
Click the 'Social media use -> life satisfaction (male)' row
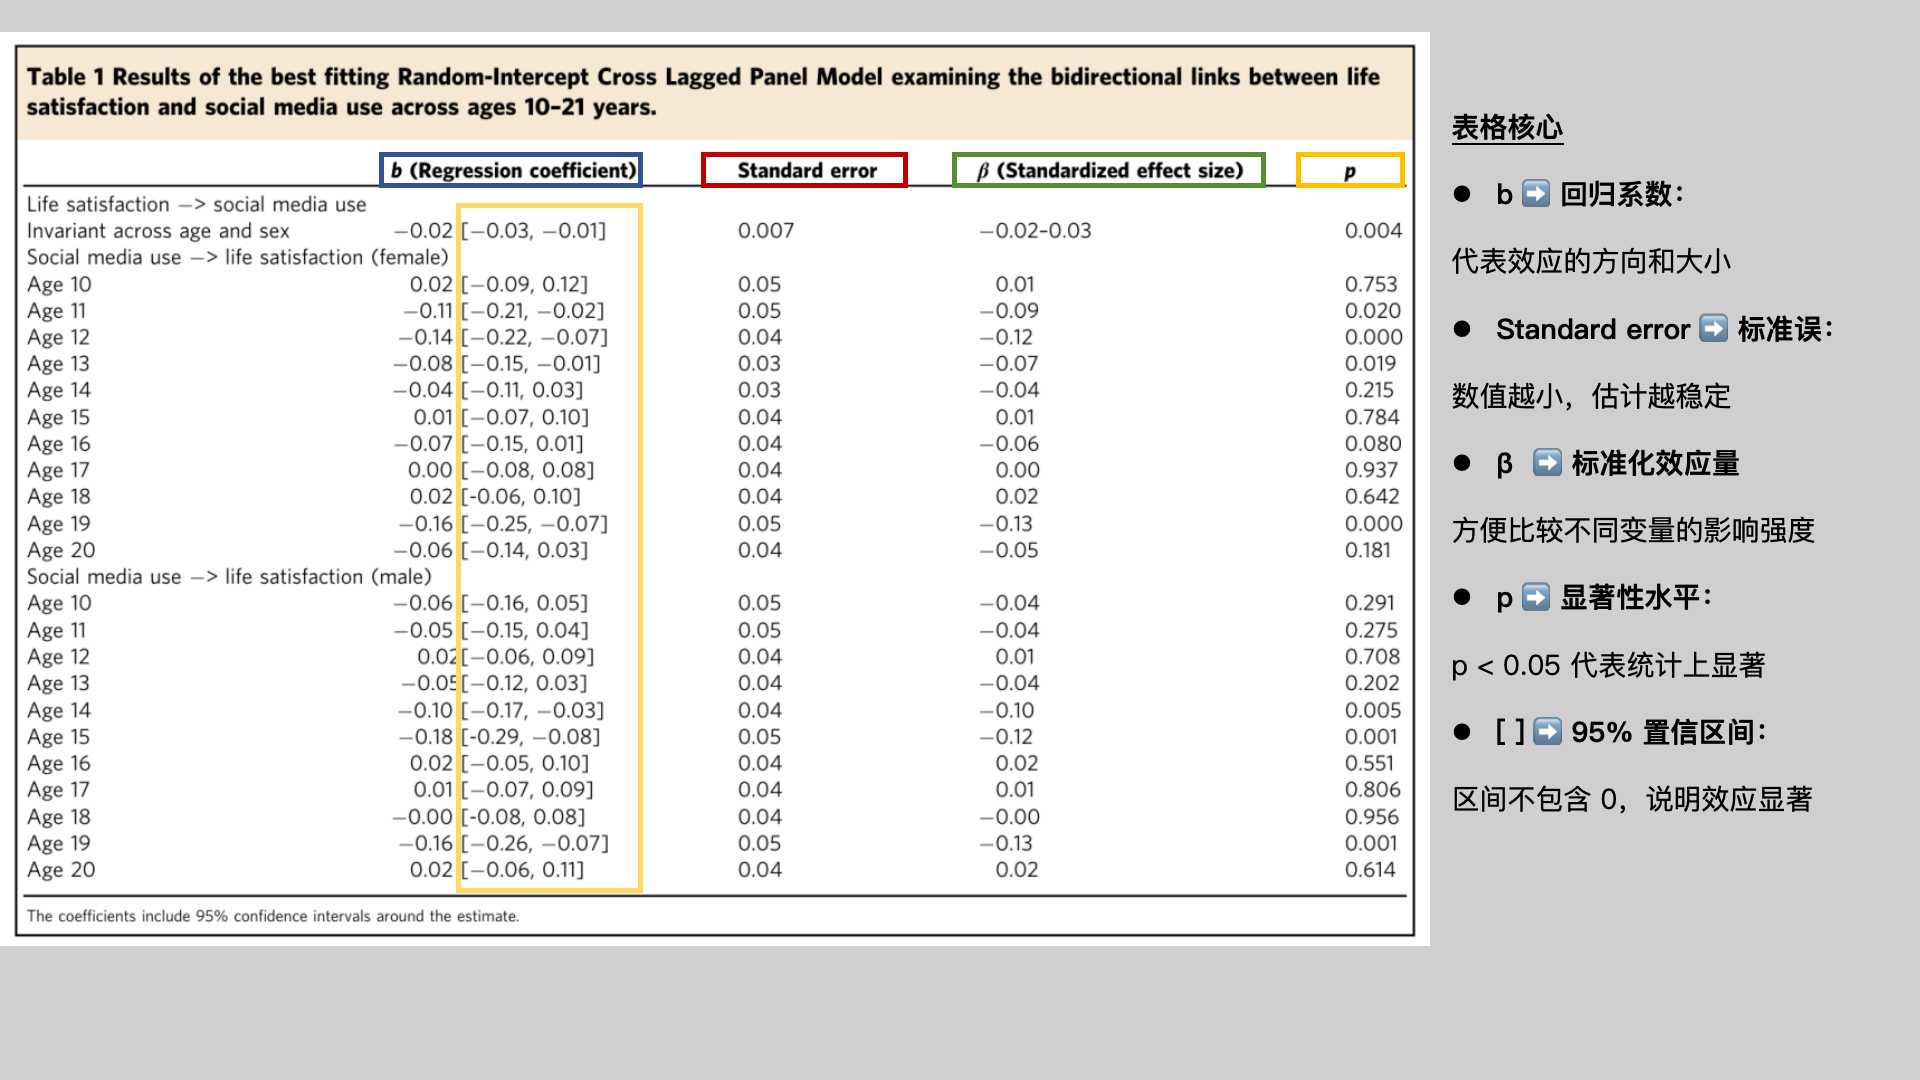[x=229, y=577]
